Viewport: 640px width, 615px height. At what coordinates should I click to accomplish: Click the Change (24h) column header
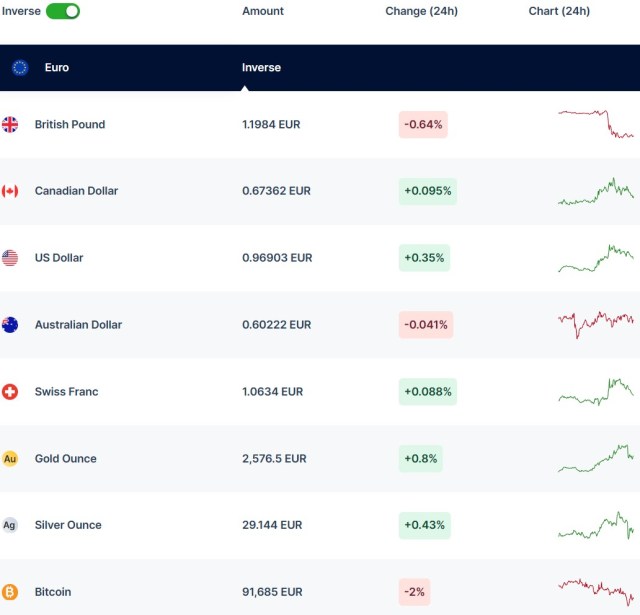tap(419, 11)
